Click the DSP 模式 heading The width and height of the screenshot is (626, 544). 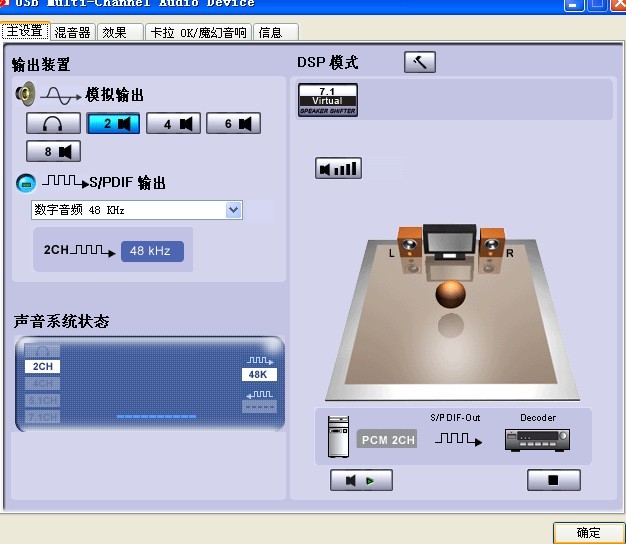tap(327, 63)
